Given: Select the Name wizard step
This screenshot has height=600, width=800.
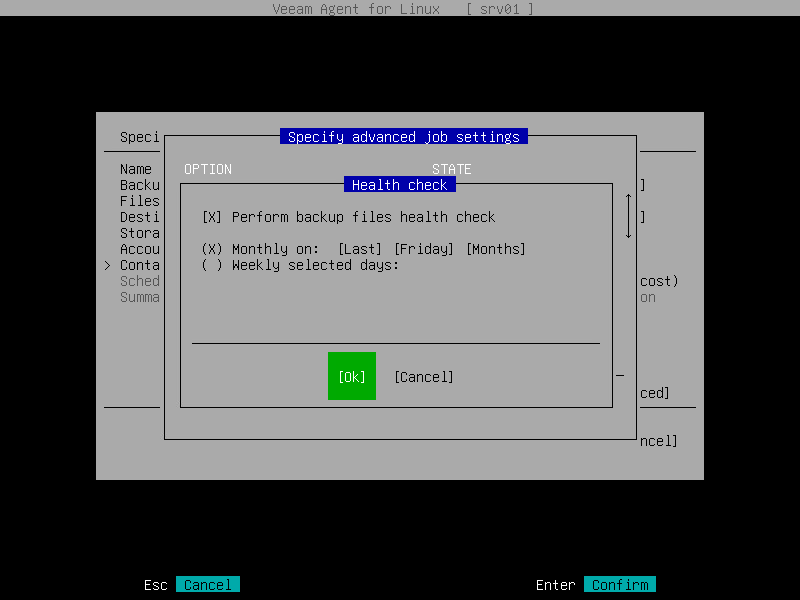Looking at the screenshot, I should pyautogui.click(x=136, y=169).
